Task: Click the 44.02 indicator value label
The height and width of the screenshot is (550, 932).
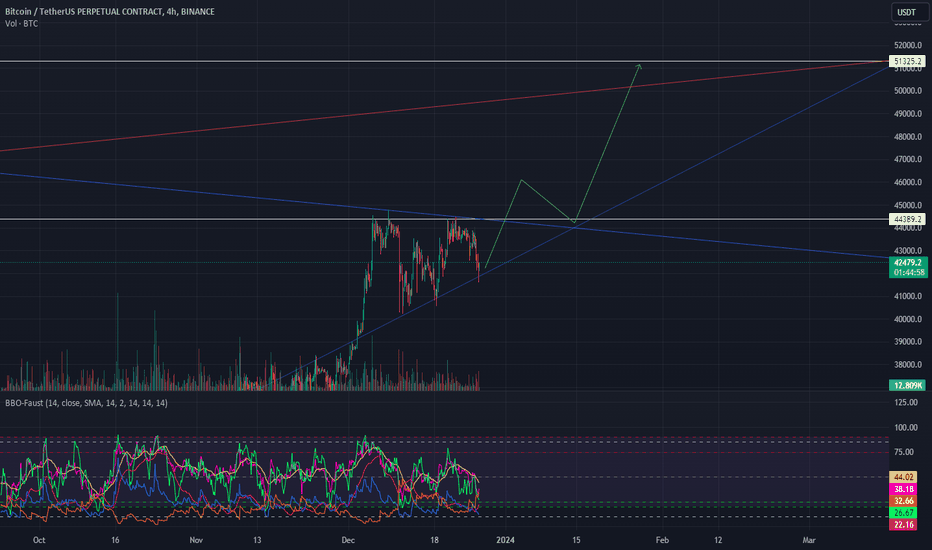Action: (903, 477)
